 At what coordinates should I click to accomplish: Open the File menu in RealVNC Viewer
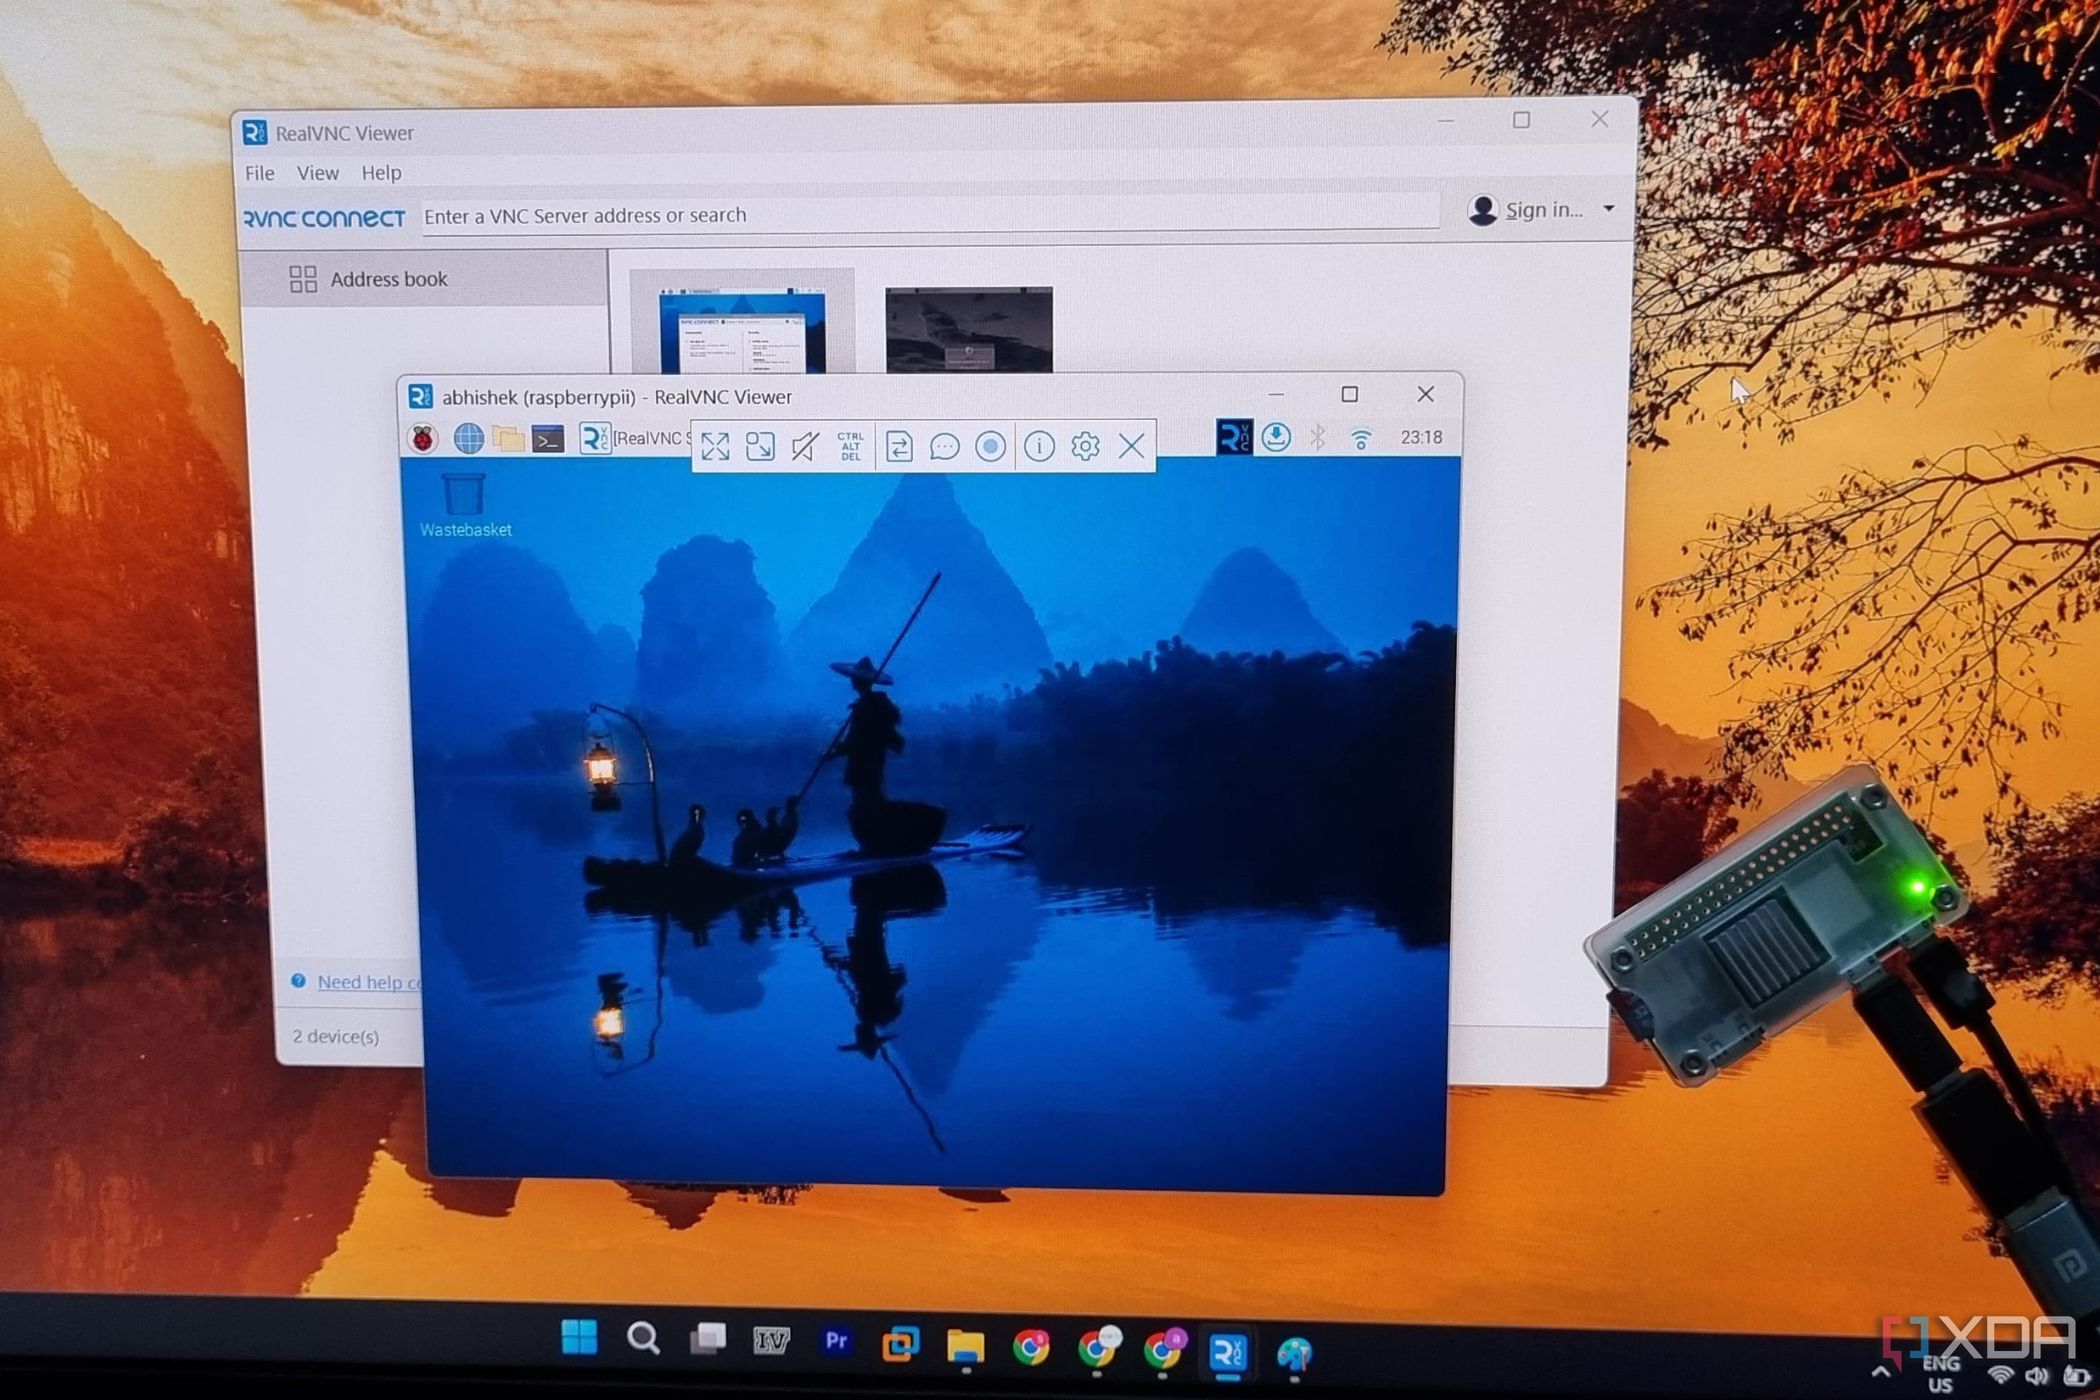[x=259, y=172]
